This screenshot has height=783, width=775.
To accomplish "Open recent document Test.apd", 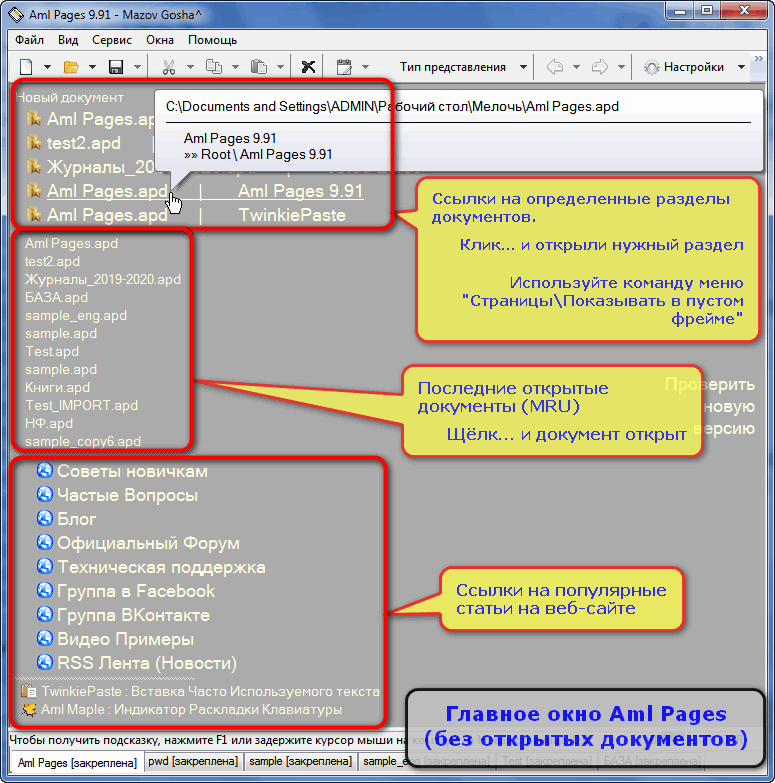I will coord(52,351).
